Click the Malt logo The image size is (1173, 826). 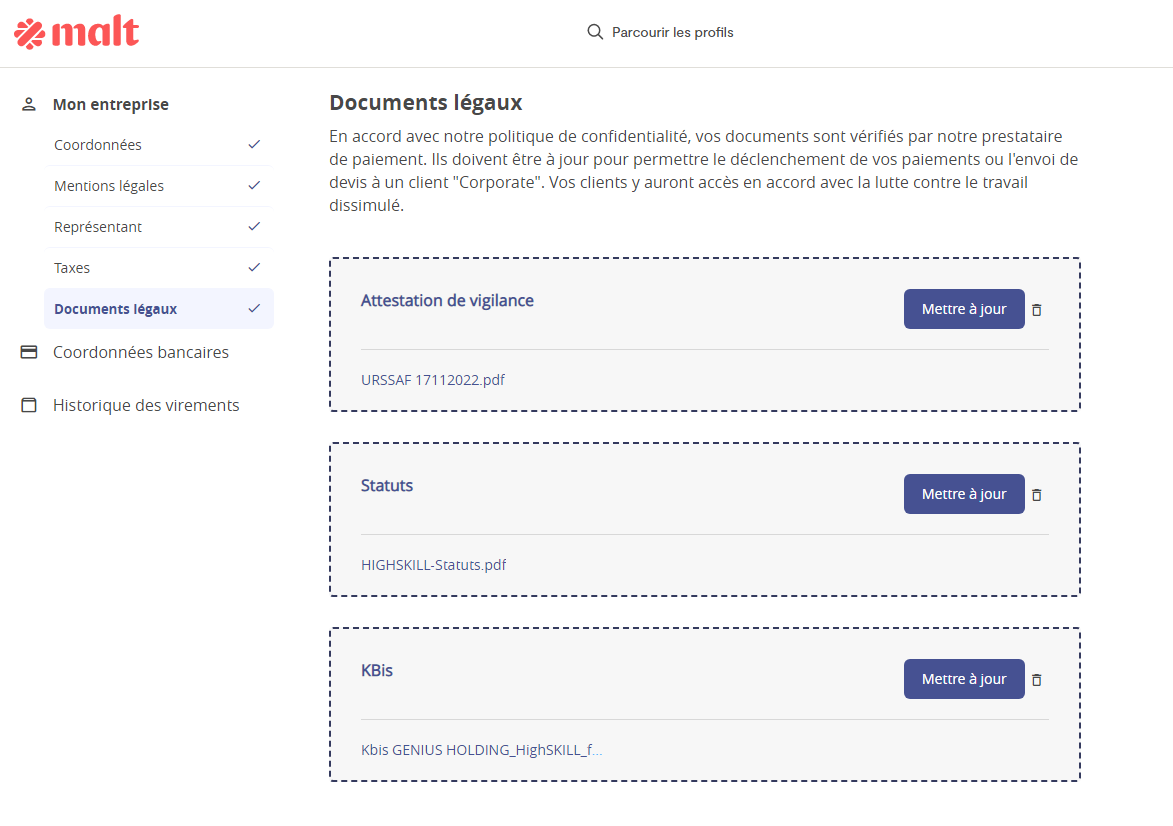[x=76, y=33]
